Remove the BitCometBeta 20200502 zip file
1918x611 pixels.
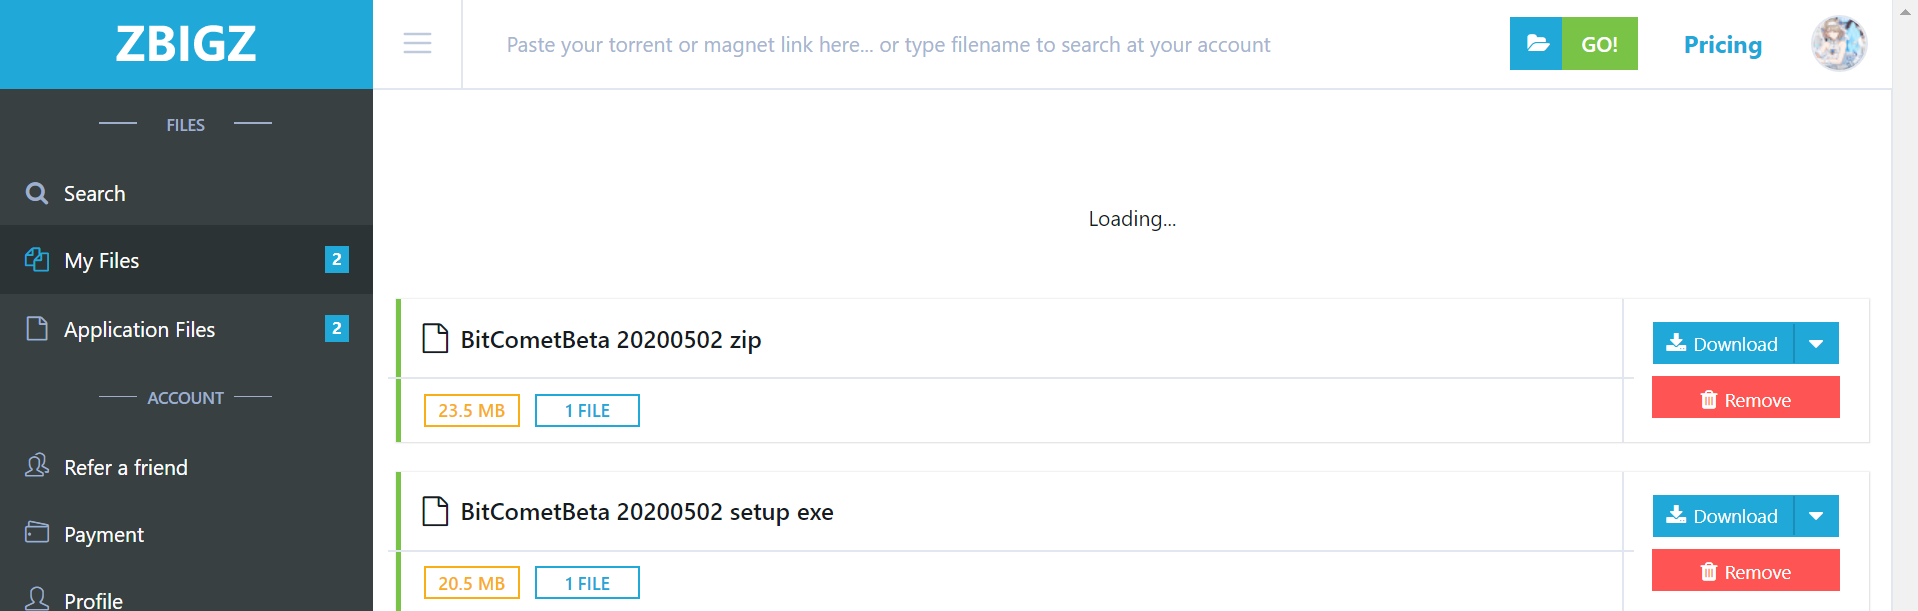pyautogui.click(x=1745, y=398)
